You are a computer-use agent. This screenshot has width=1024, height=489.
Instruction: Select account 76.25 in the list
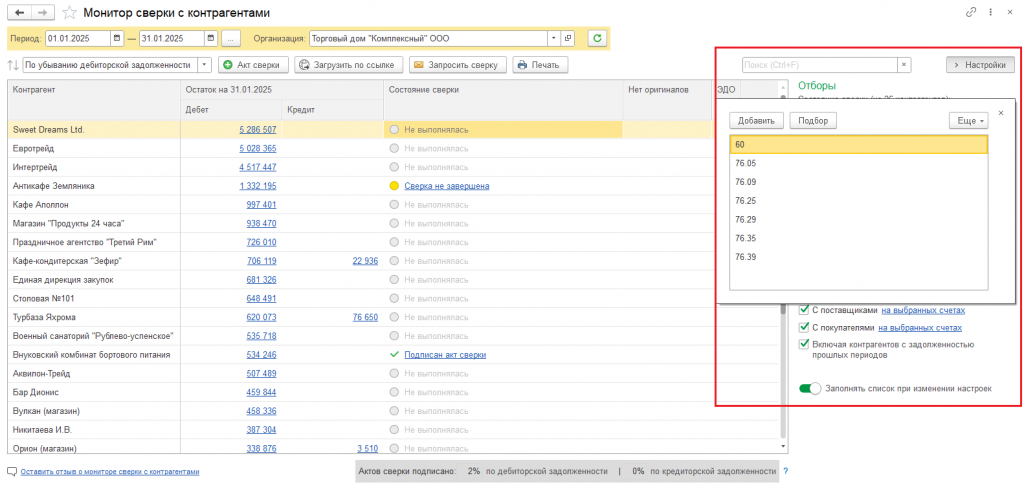859,200
